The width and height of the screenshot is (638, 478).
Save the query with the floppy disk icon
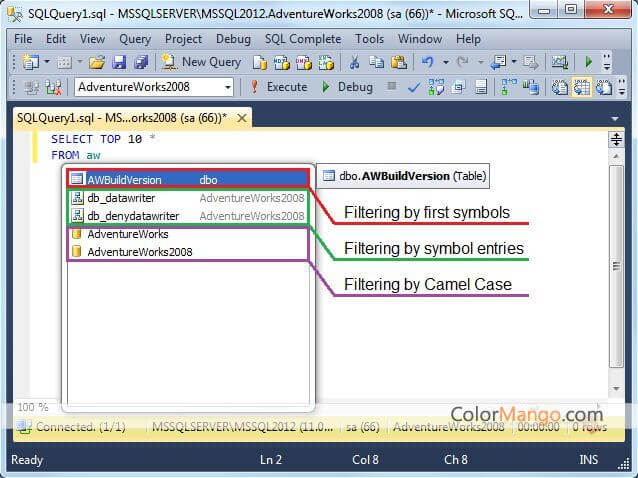coord(119,62)
